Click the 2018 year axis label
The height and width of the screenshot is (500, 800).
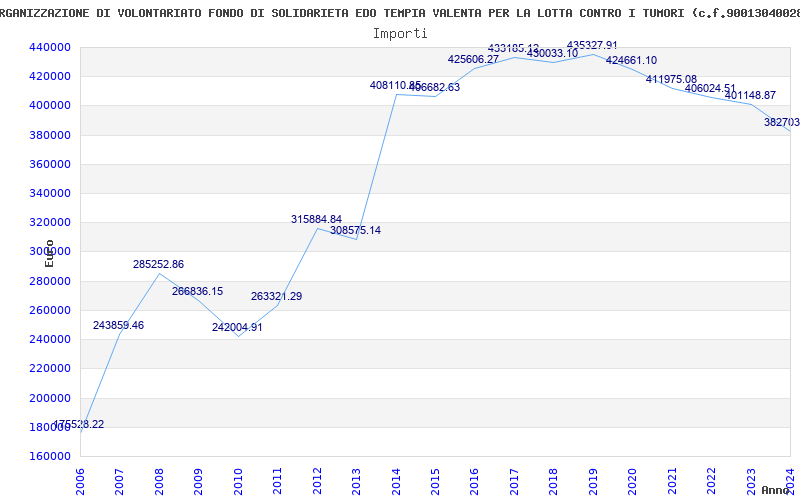coord(554,482)
